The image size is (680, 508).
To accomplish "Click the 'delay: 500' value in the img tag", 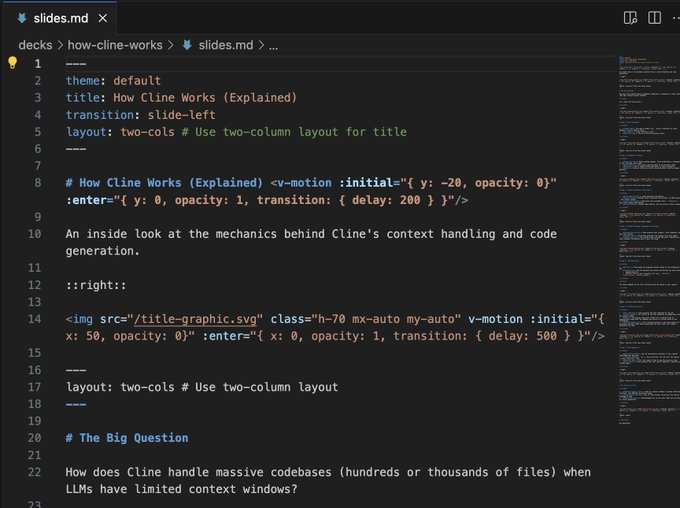I will tap(523, 336).
